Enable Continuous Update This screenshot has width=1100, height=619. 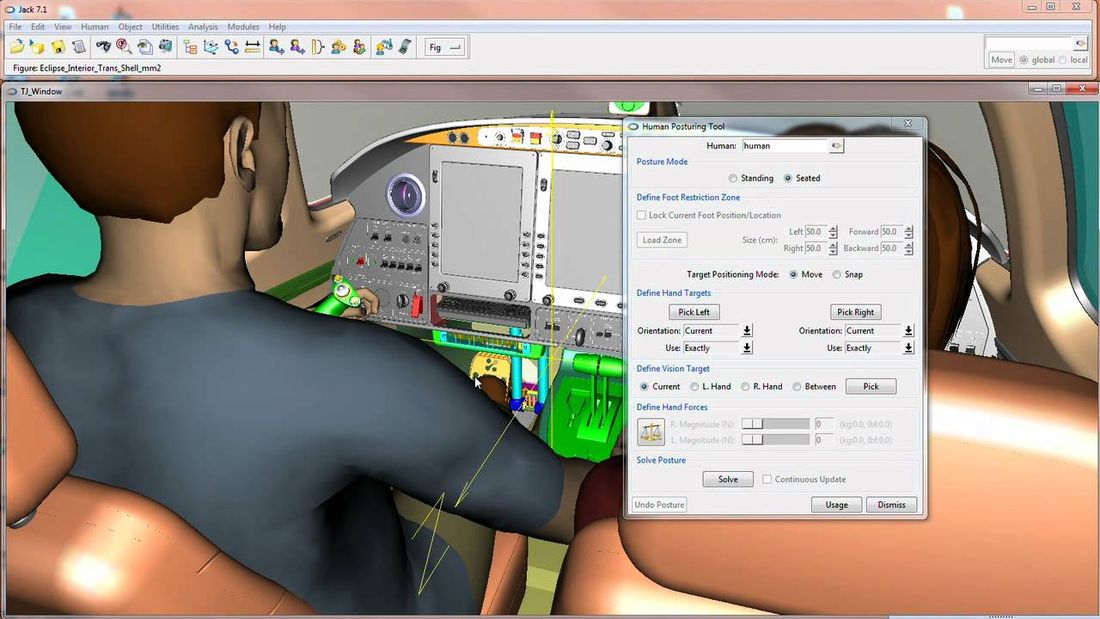[767, 478]
